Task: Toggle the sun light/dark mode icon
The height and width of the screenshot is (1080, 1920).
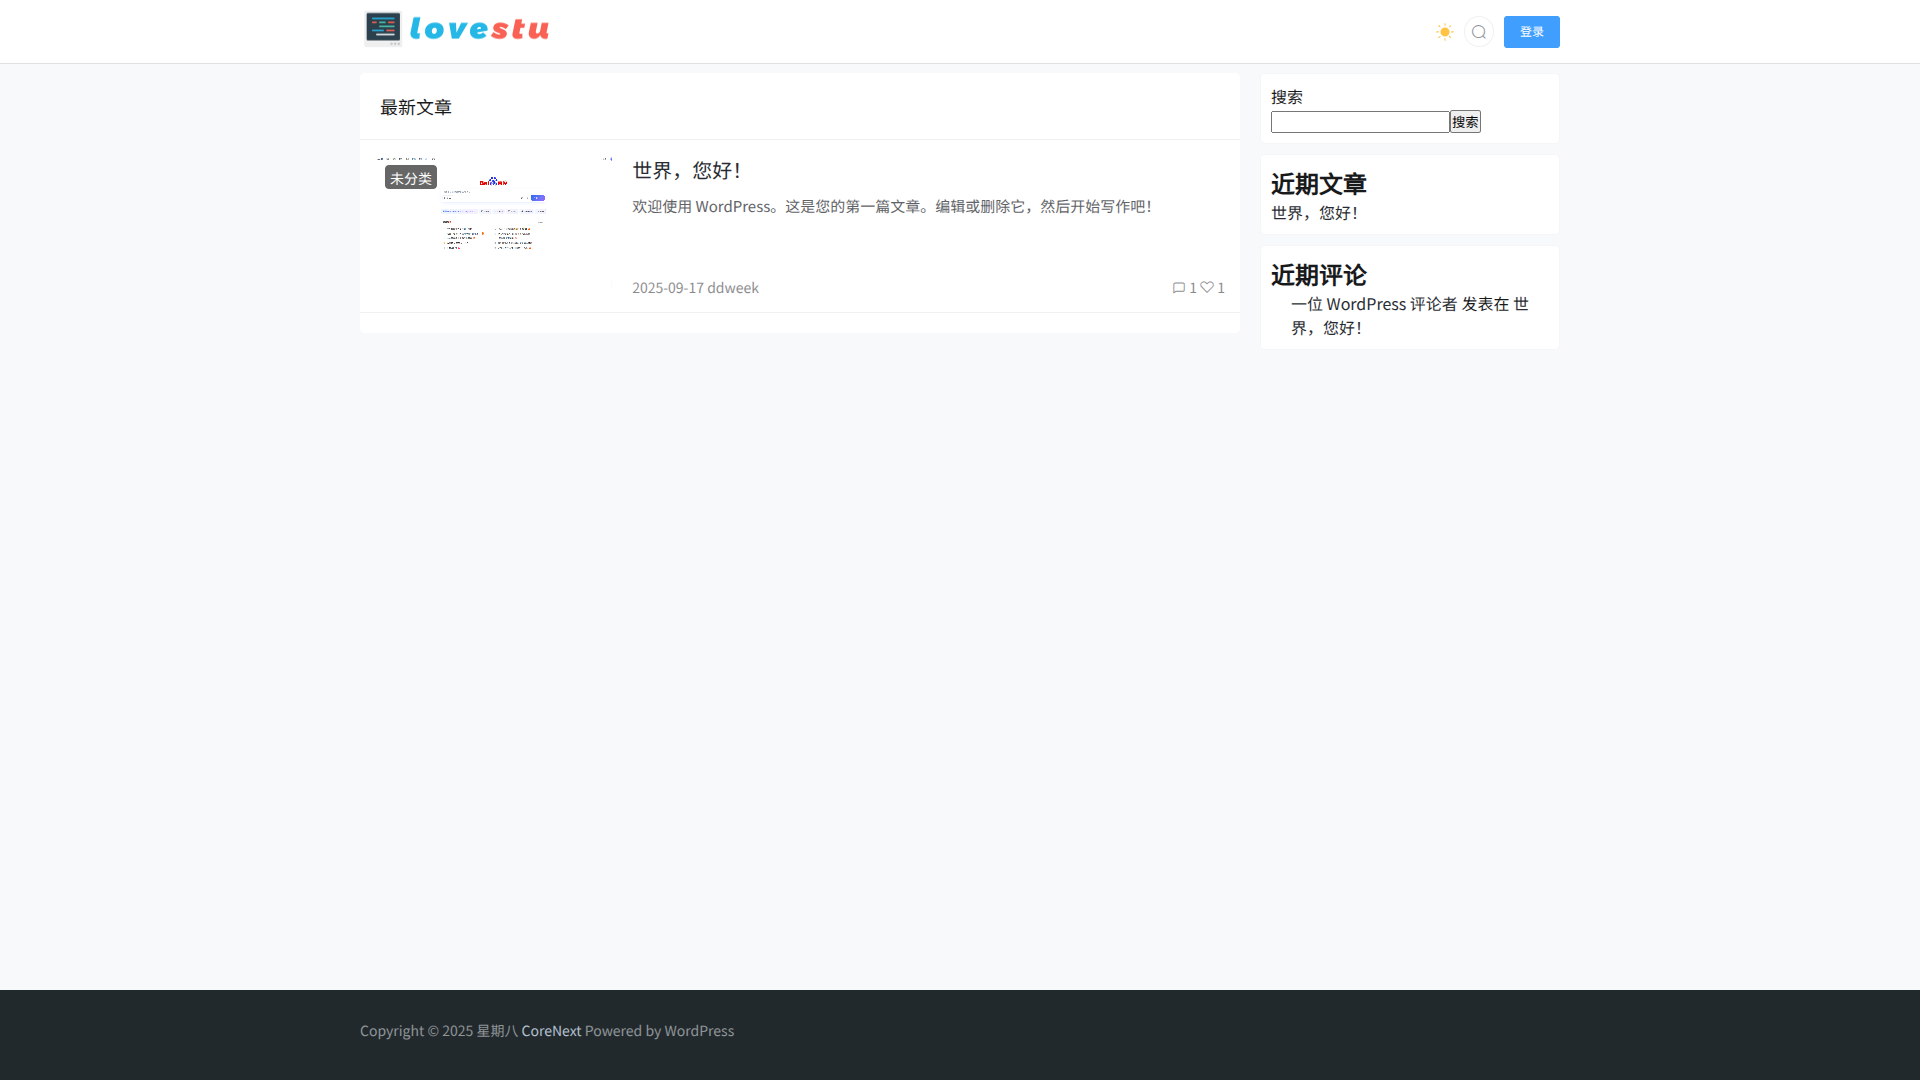Action: pyautogui.click(x=1444, y=32)
